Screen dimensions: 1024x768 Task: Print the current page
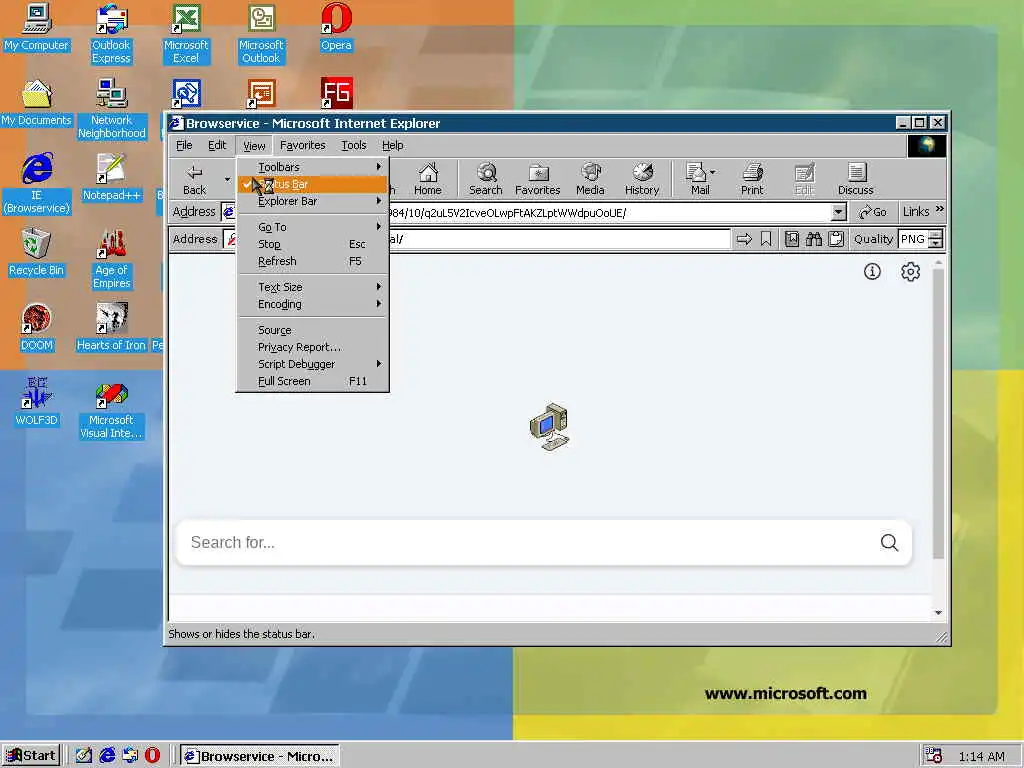[752, 179]
